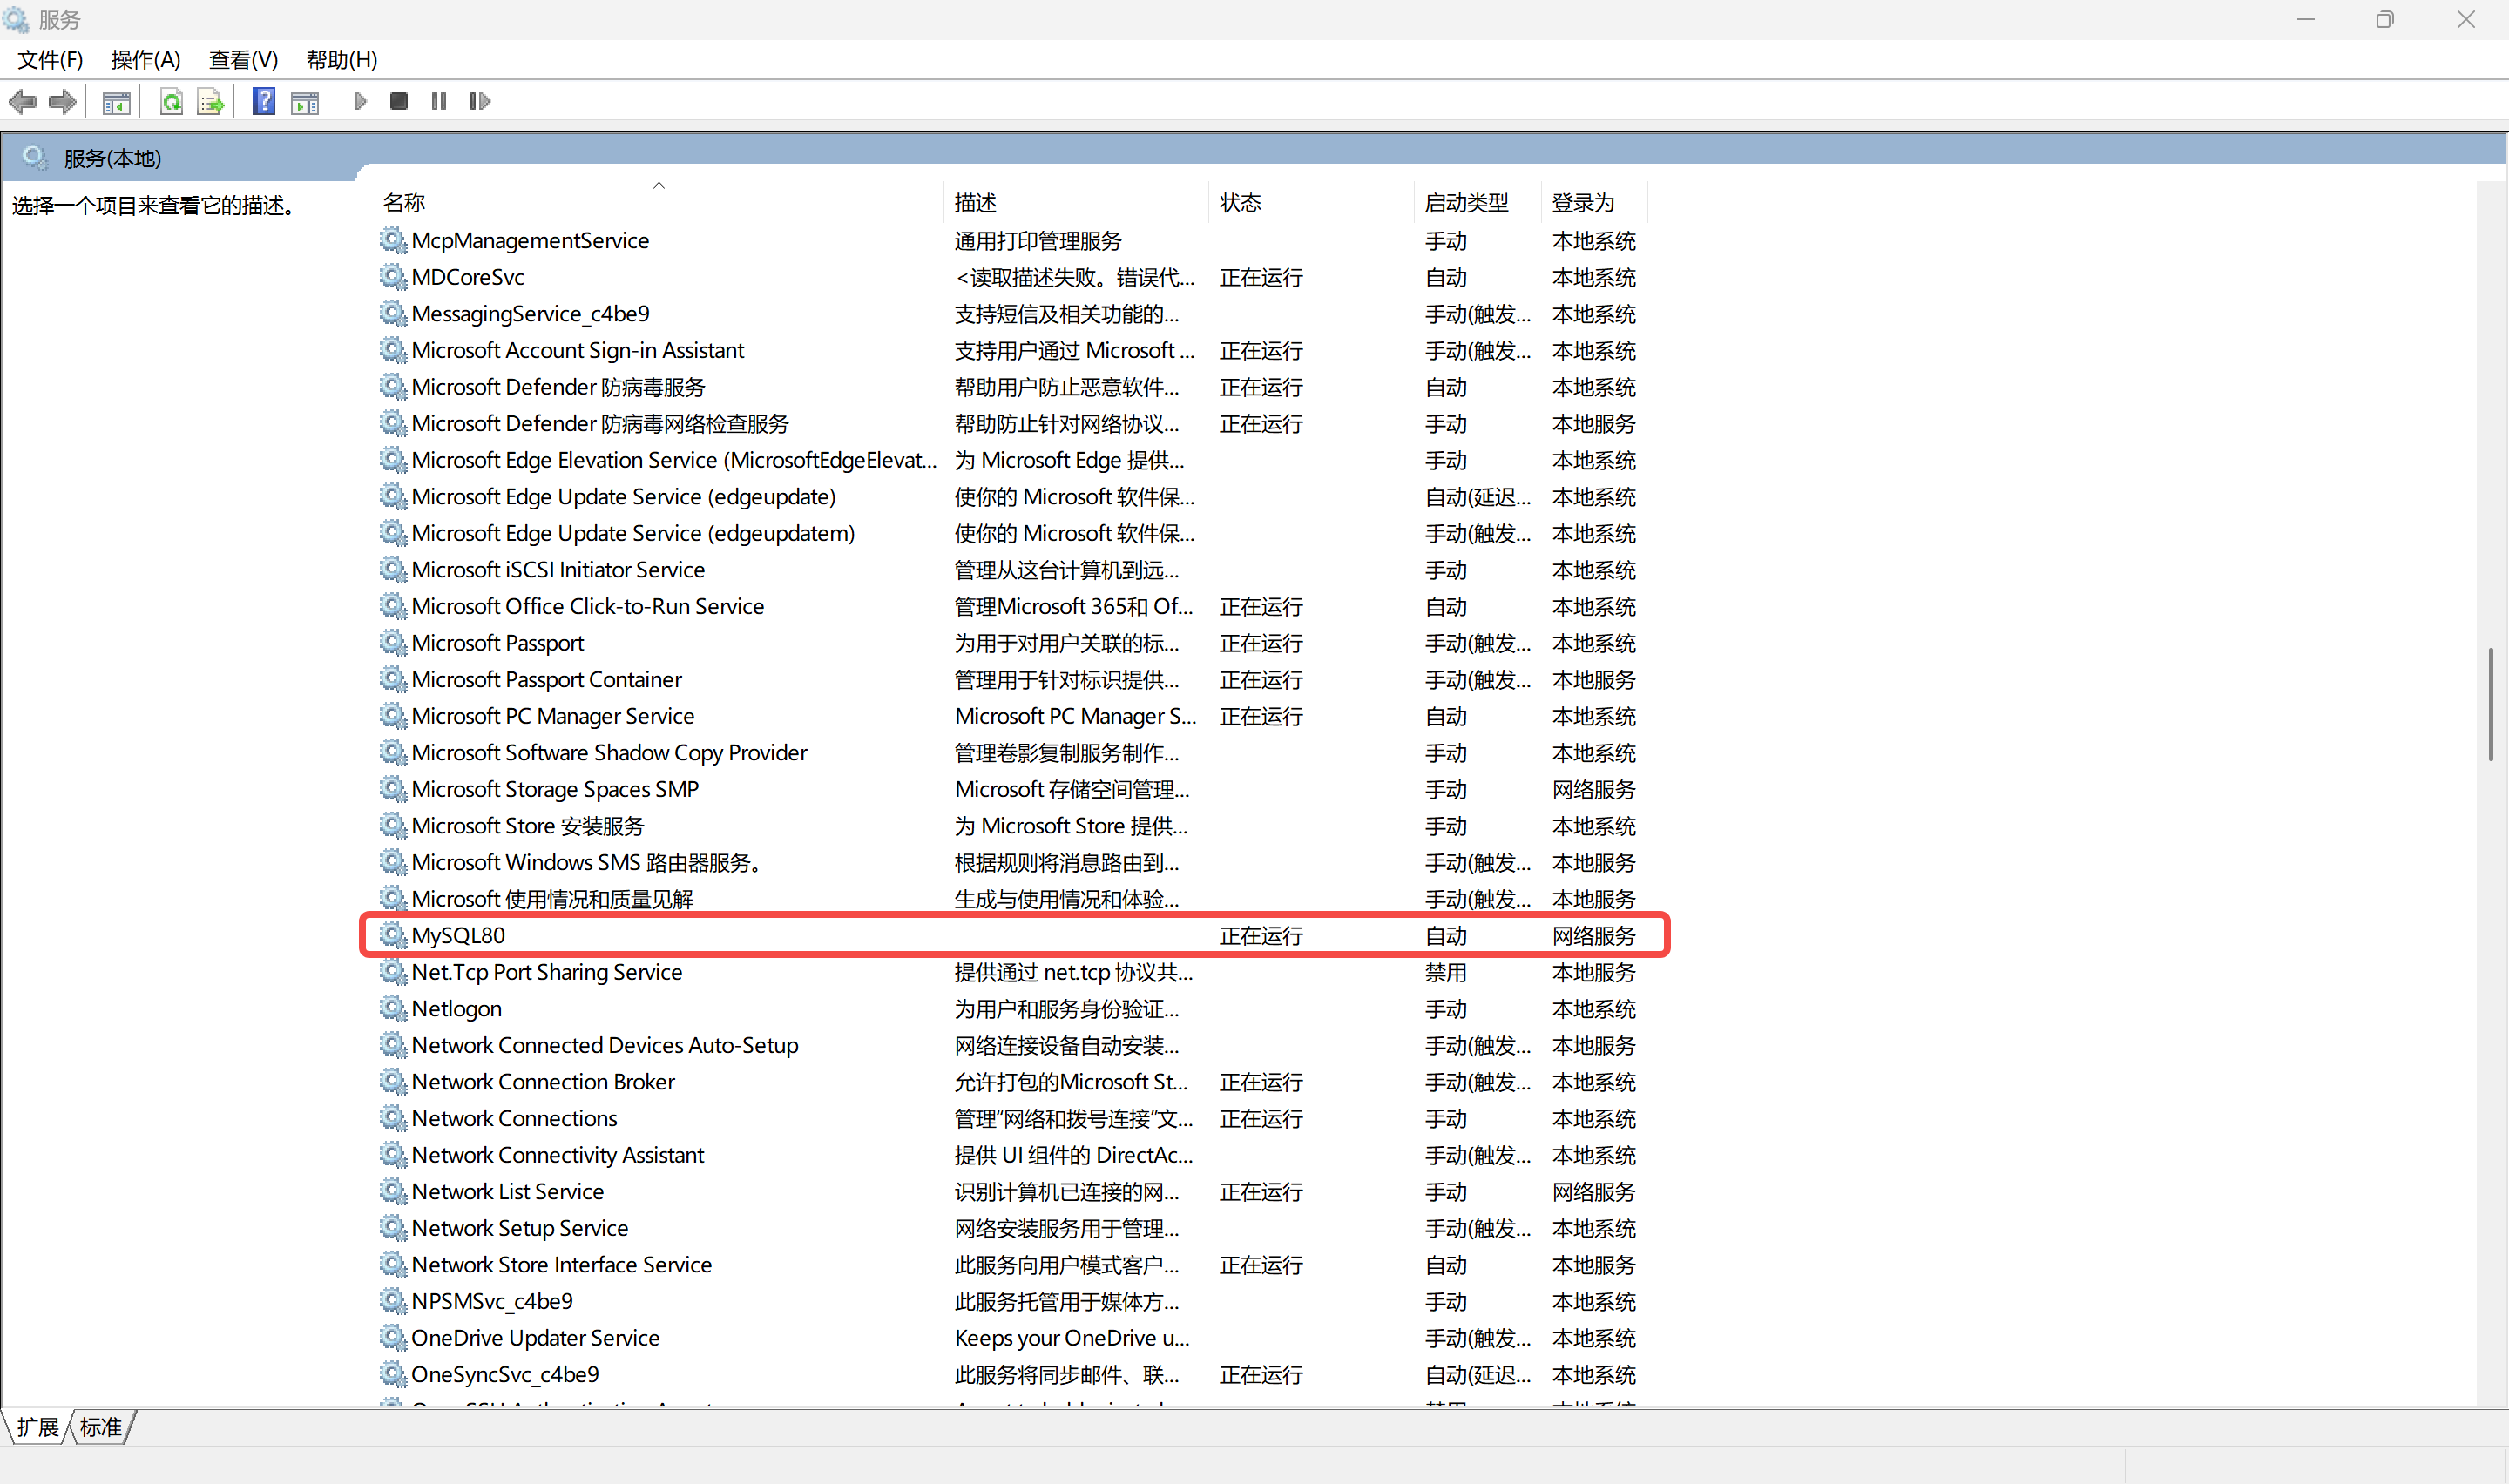
Task: Sort by the 状态 column header
Action: 1240,203
